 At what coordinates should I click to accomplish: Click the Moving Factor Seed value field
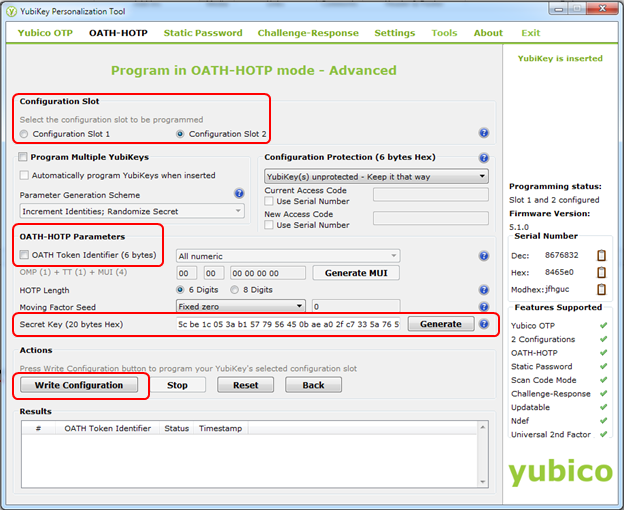(x=356, y=306)
